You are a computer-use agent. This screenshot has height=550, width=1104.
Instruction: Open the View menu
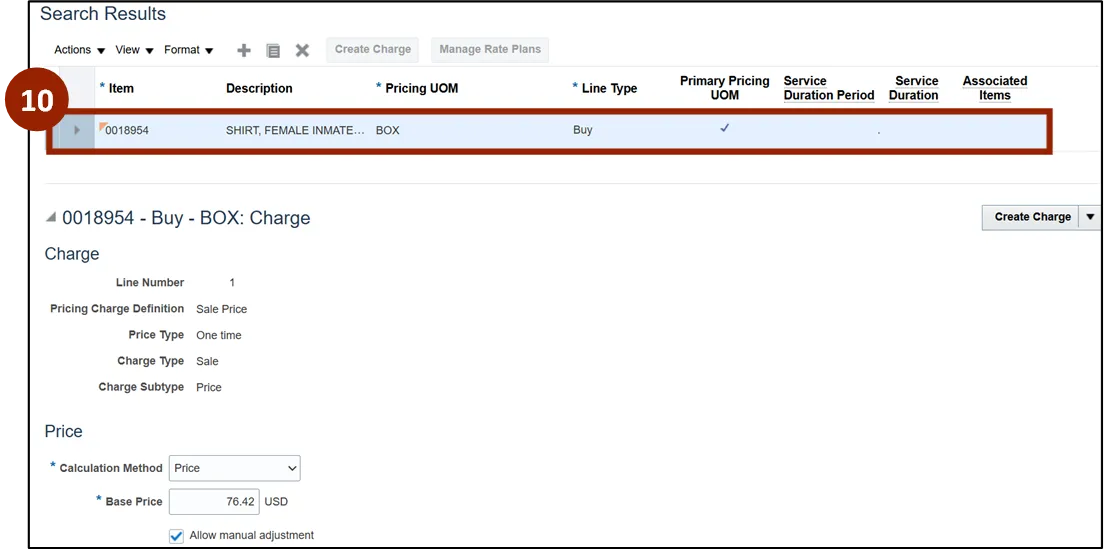point(134,50)
